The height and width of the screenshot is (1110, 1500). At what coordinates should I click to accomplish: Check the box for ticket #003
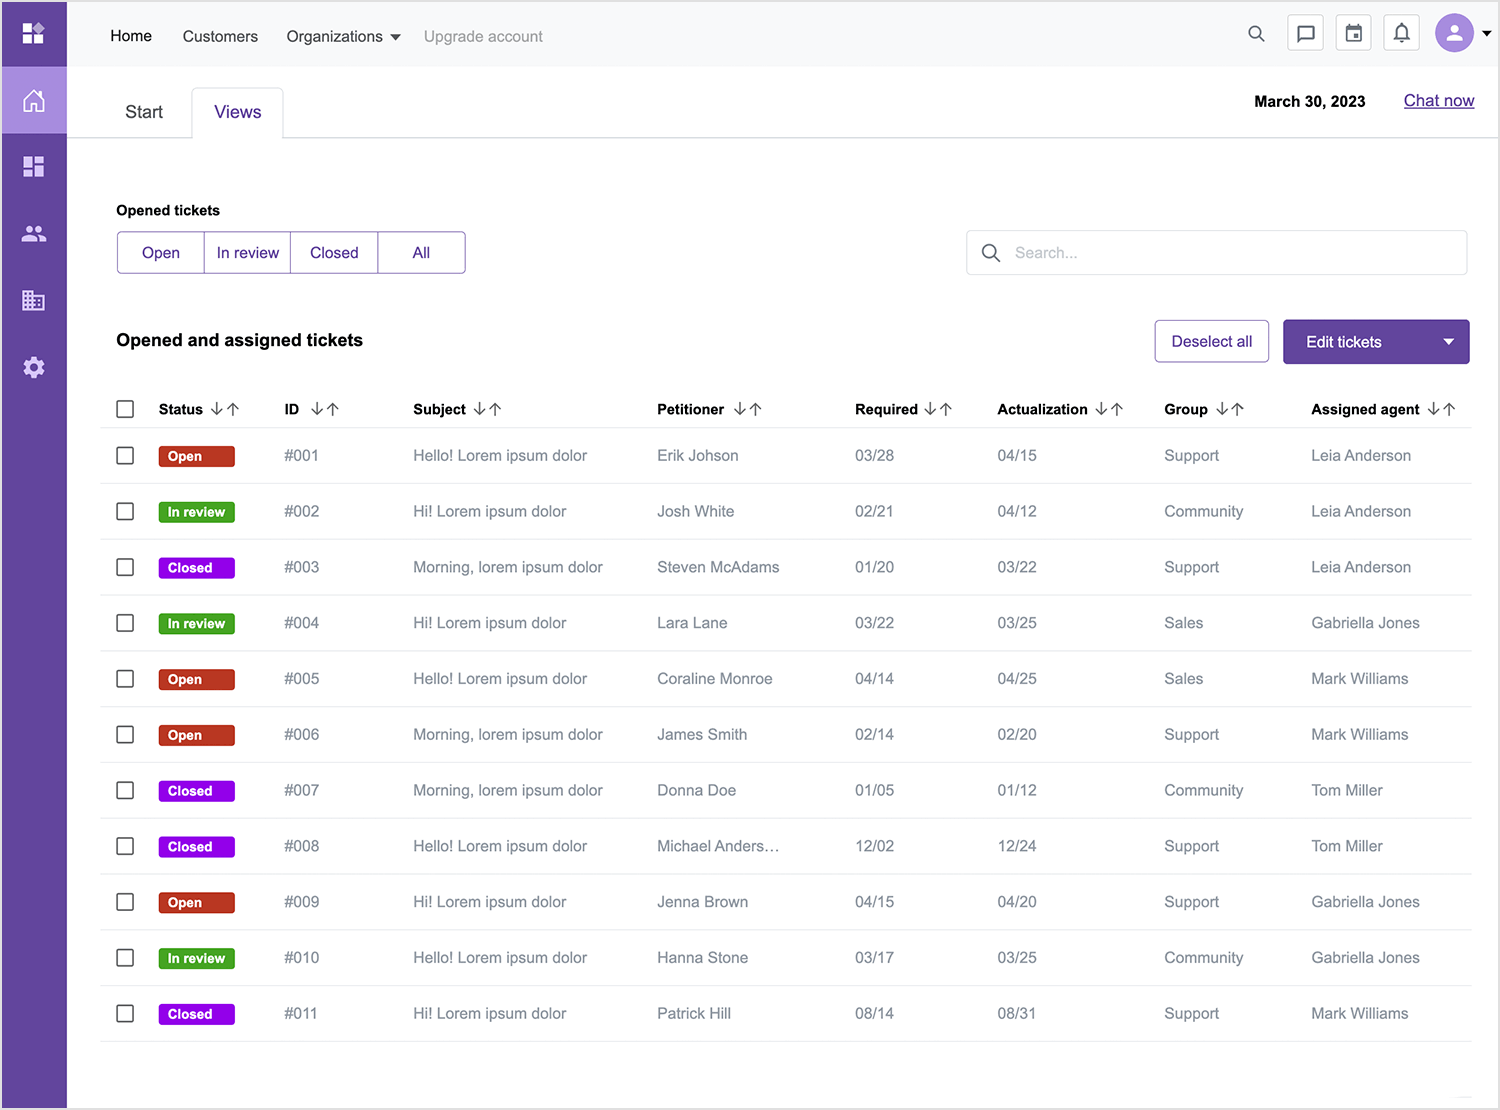pyautogui.click(x=125, y=567)
